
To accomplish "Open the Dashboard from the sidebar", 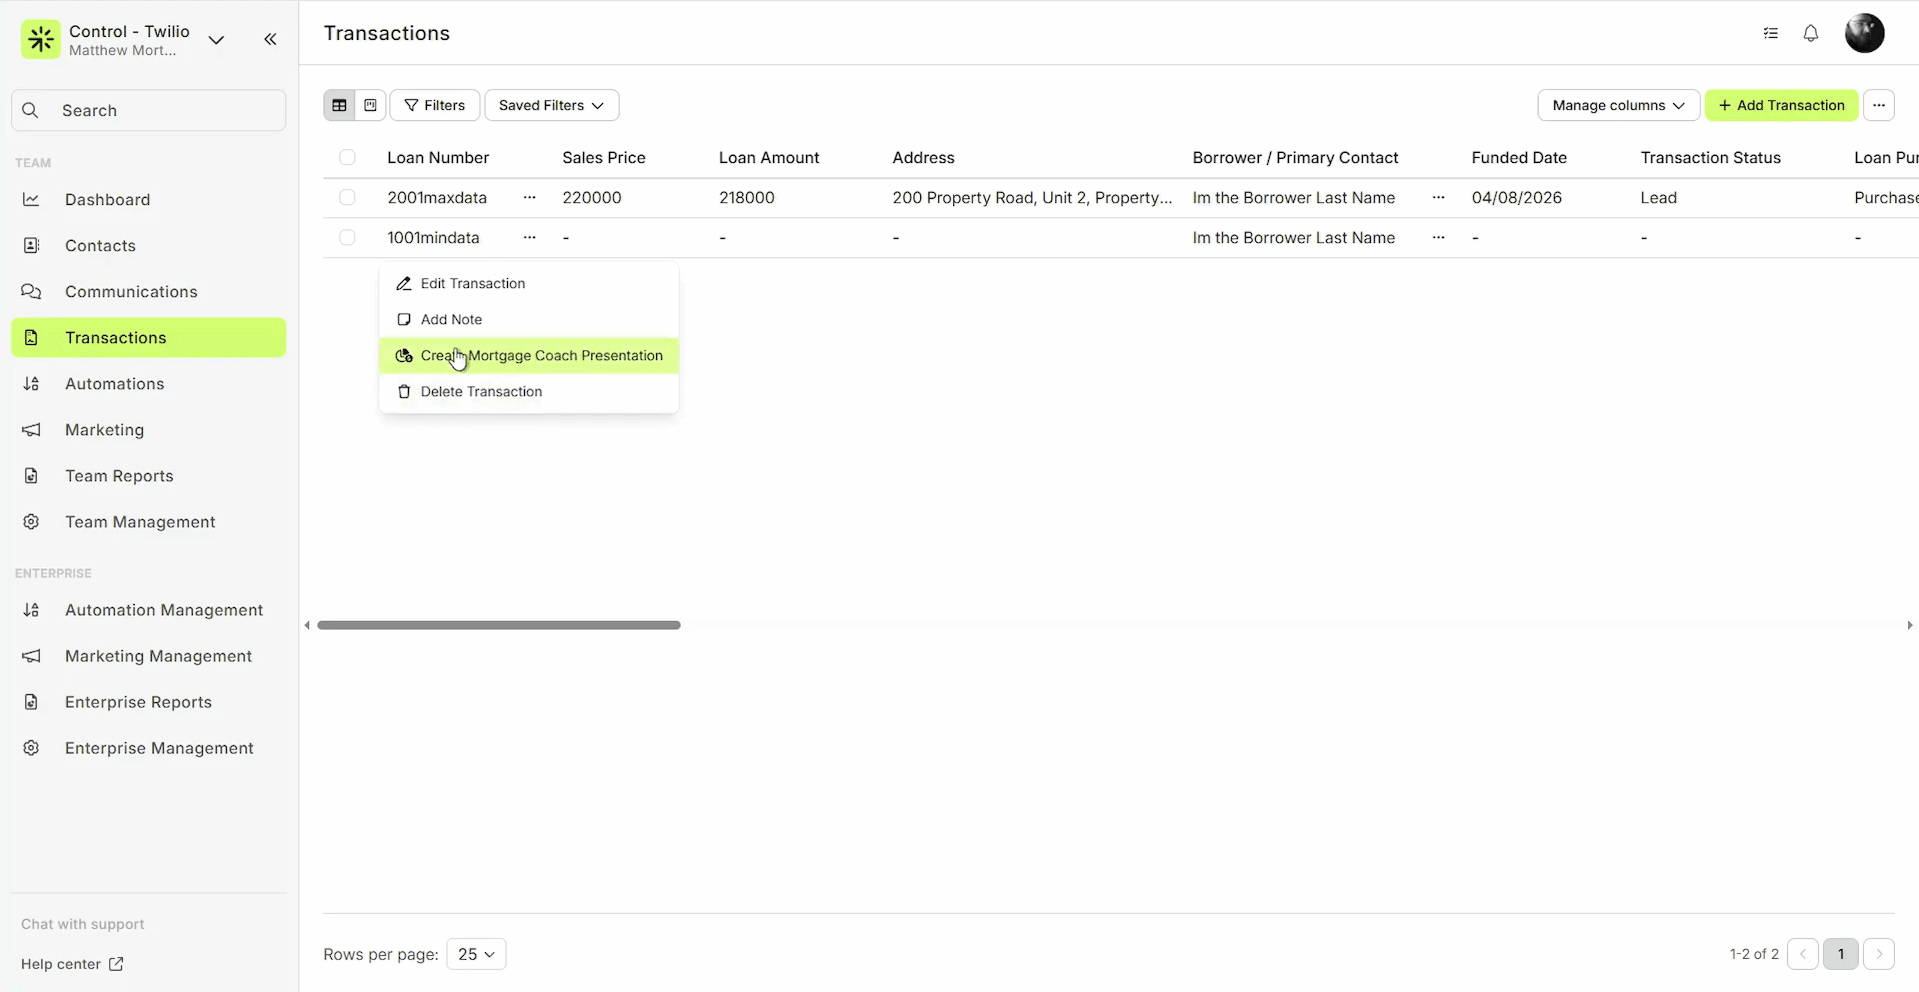I will click(x=108, y=199).
